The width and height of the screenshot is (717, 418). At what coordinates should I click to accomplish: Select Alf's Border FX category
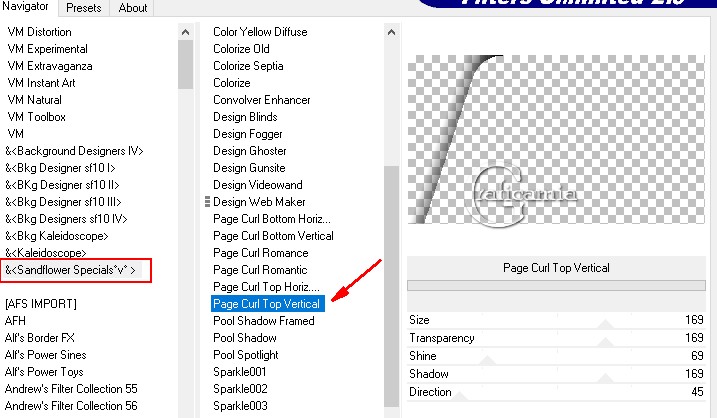(39, 338)
